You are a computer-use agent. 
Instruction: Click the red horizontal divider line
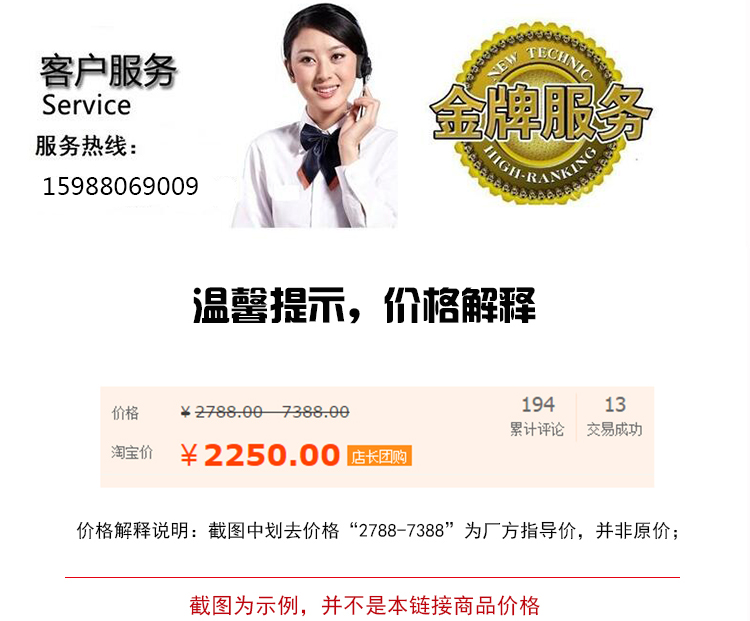372,577
